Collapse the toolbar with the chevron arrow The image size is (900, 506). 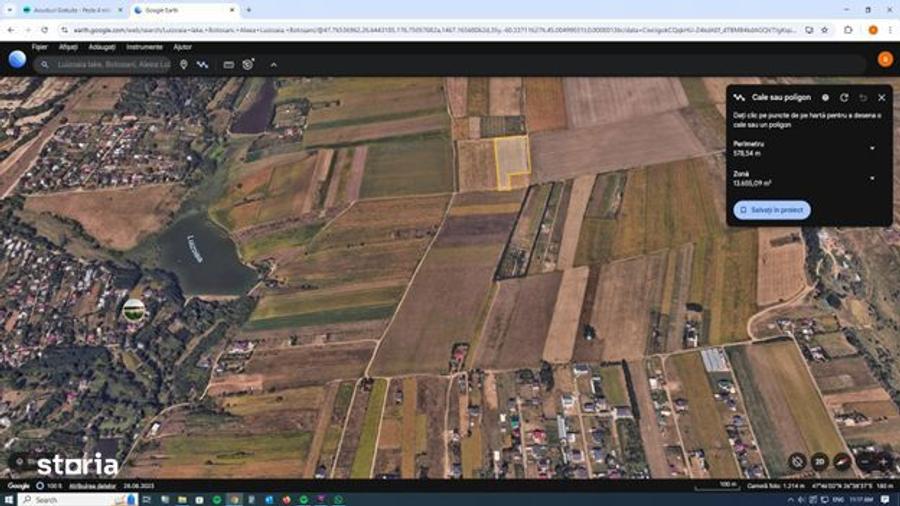(274, 65)
